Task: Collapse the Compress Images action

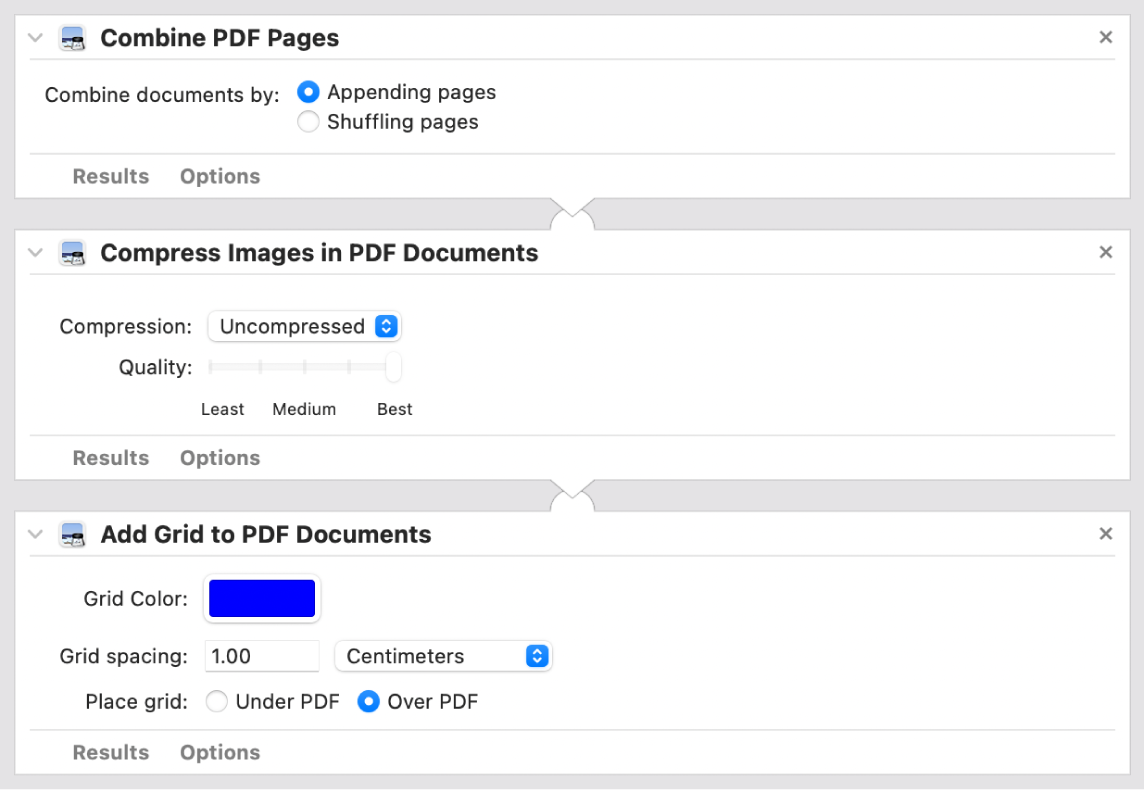Action: tap(33, 253)
